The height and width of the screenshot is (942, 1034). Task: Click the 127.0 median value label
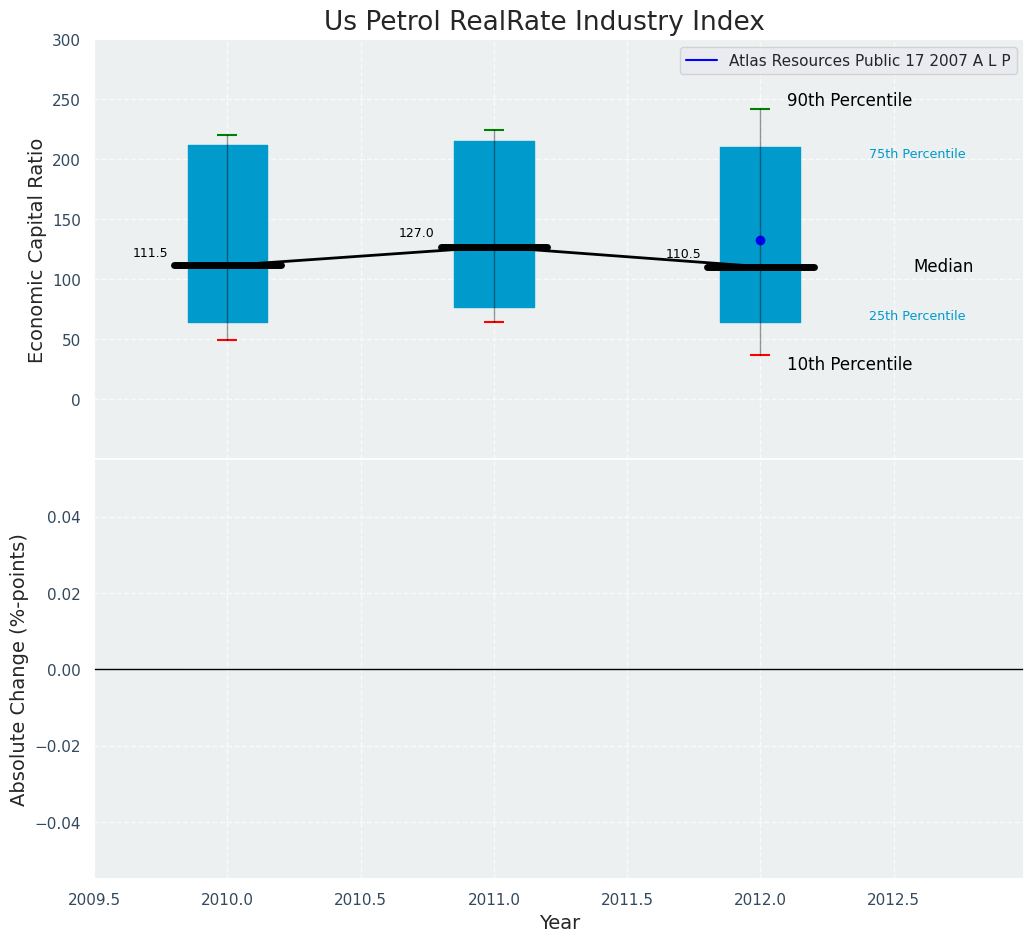[416, 233]
